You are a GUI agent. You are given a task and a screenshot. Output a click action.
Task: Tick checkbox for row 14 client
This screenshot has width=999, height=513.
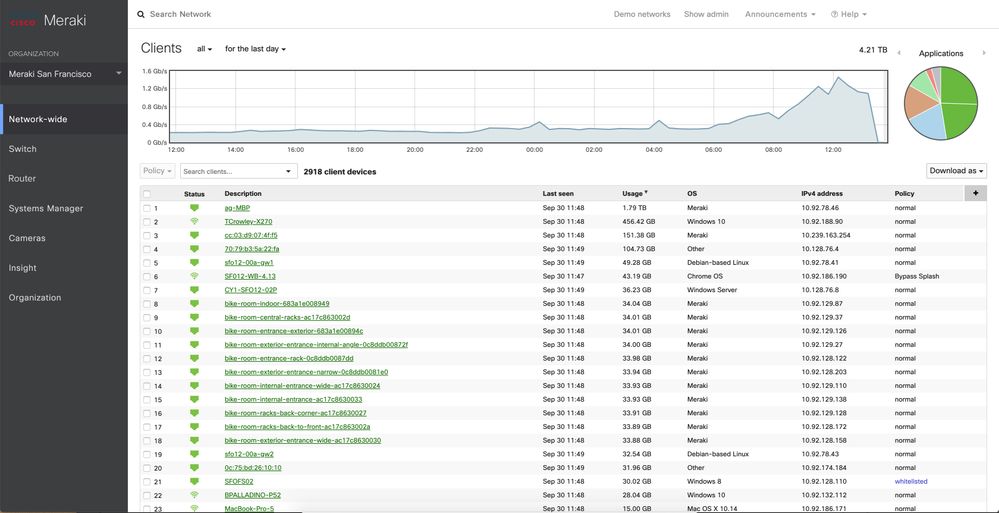click(147, 386)
